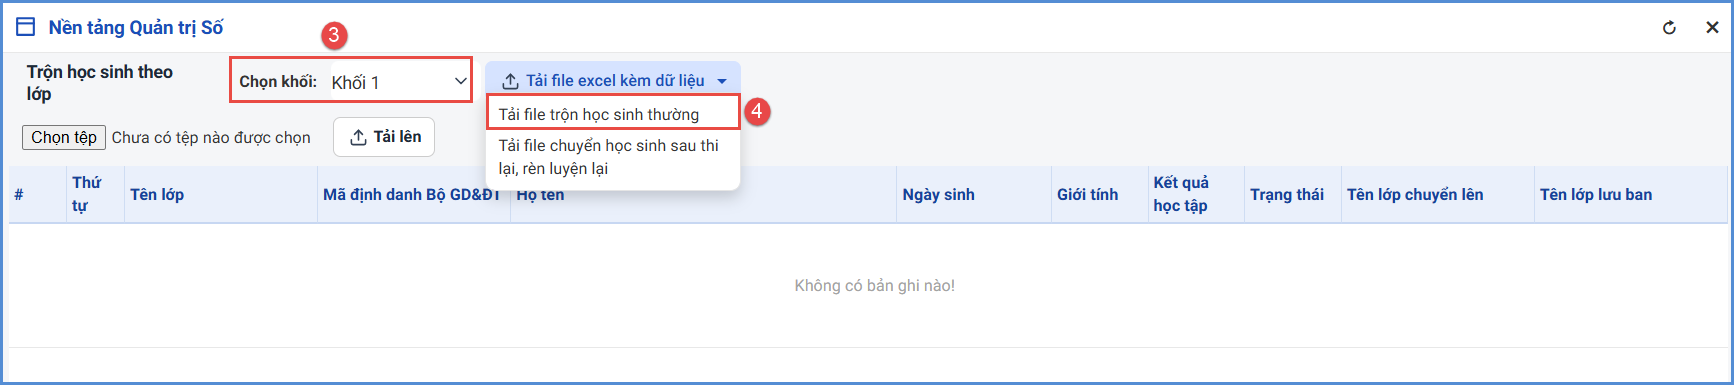Screen dimensions: 1734x385
Task: Click Chưa có tệp nào được chọn text
Action: pyautogui.click(x=211, y=138)
